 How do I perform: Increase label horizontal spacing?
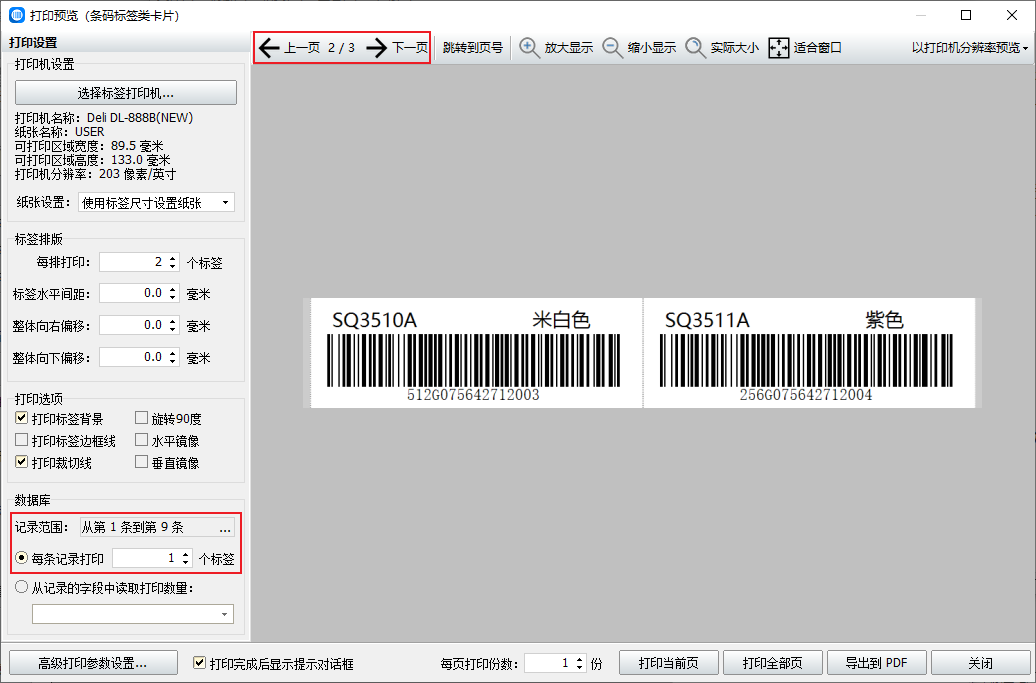[x=172, y=289]
